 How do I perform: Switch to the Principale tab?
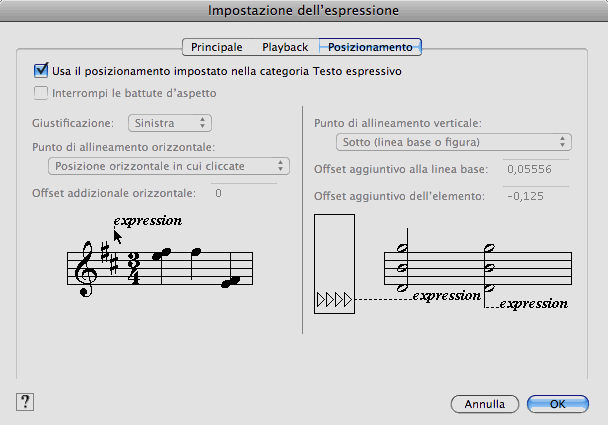click(x=217, y=47)
